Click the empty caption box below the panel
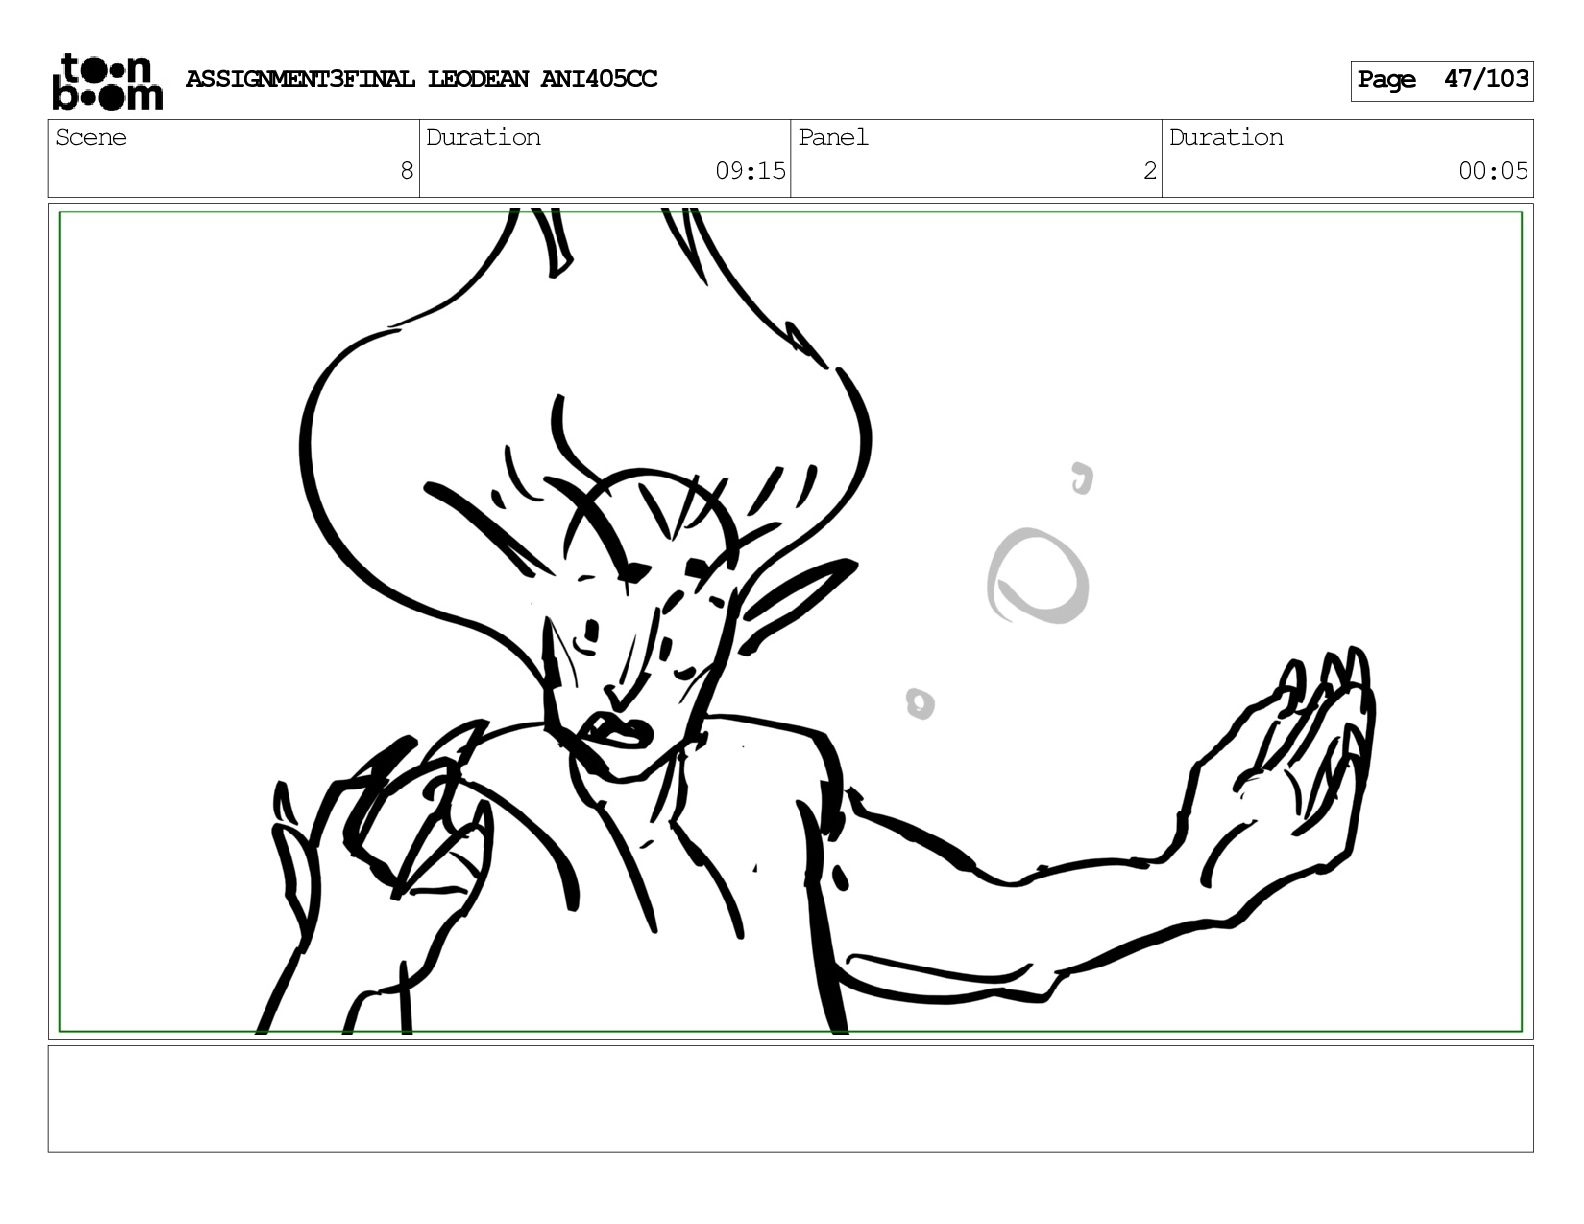 point(790,1098)
